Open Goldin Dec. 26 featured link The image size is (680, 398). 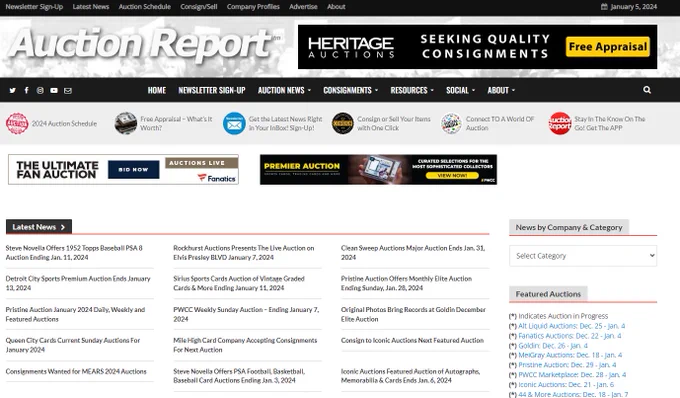[x=553, y=346]
